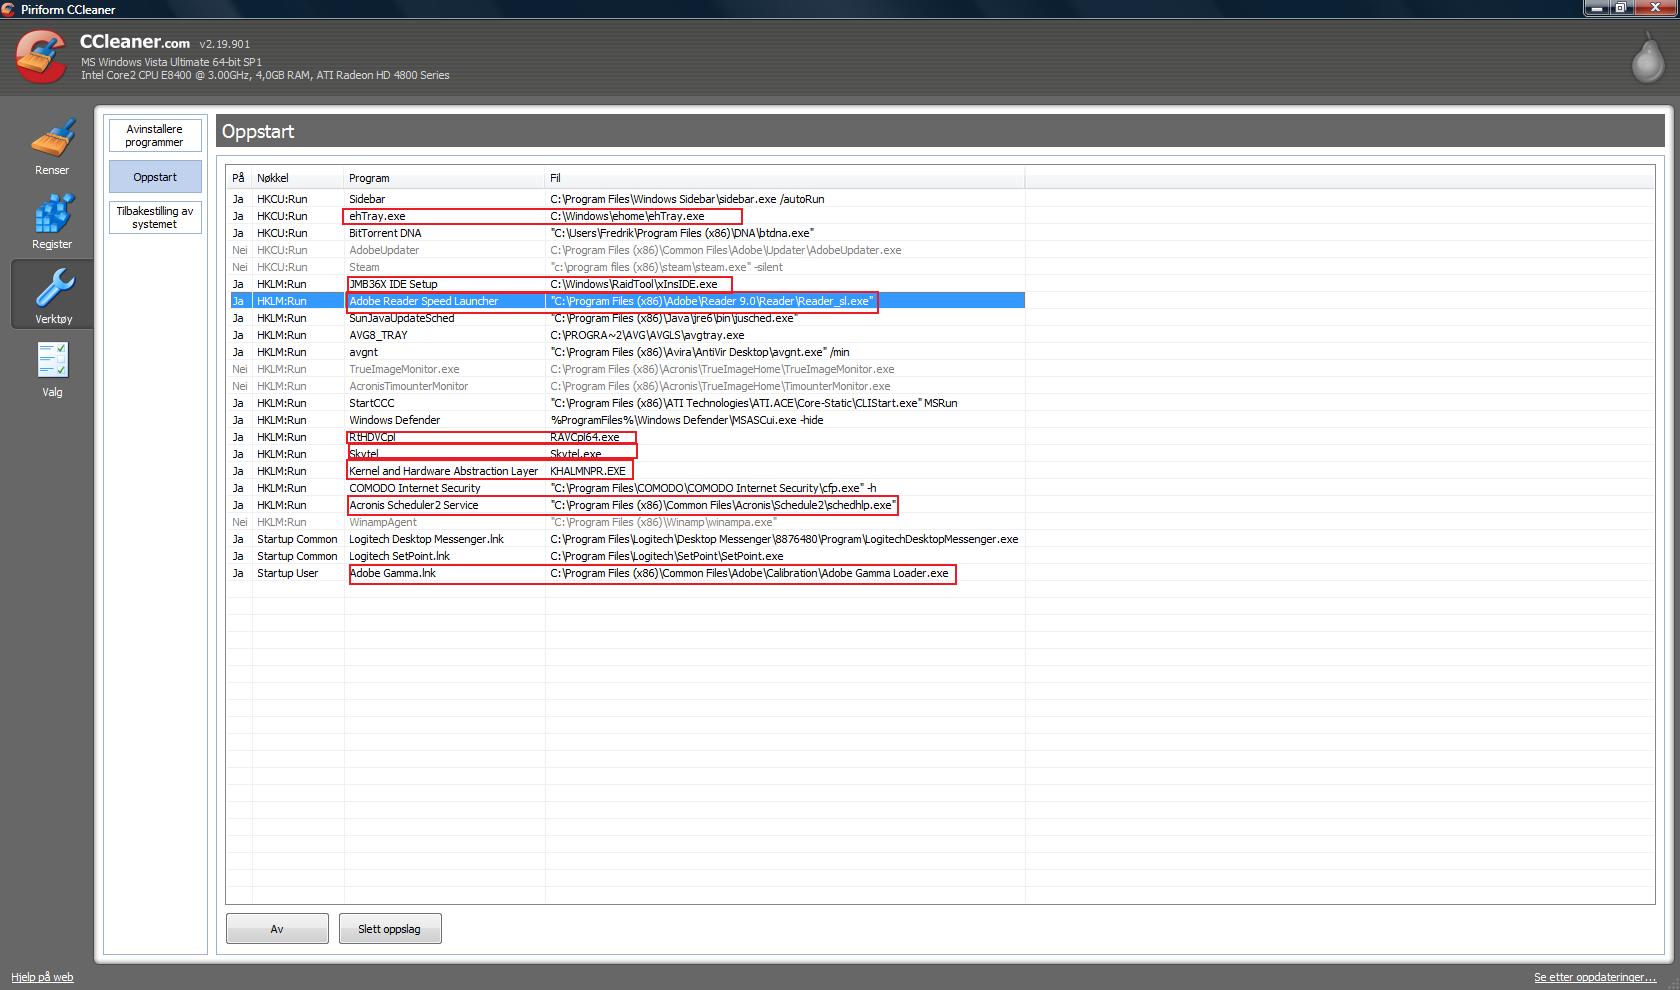The image size is (1680, 990).
Task: Select the avgnt startup entry
Action: (626, 352)
